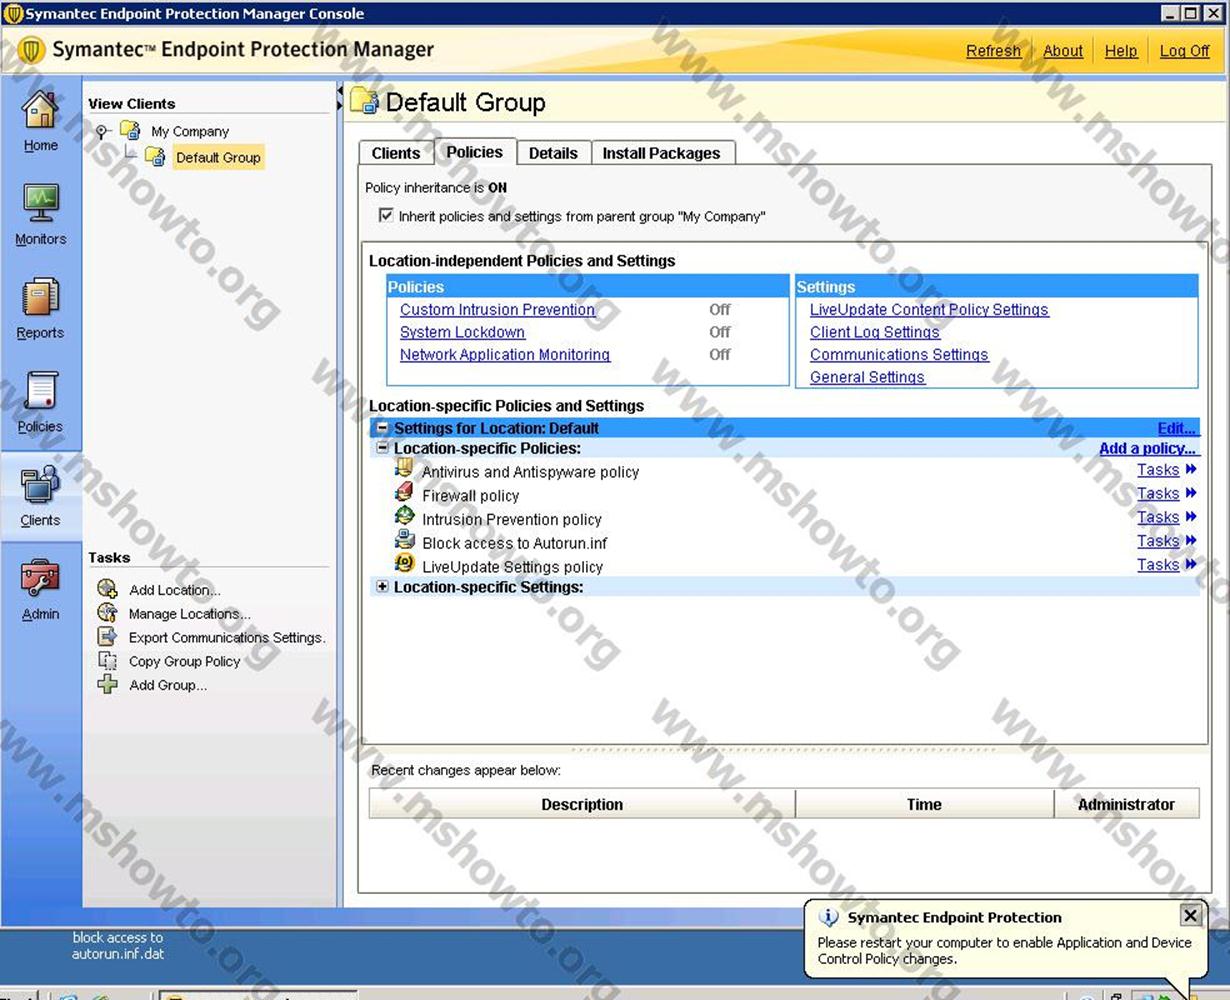The height and width of the screenshot is (1000, 1230).
Task: Open the Admin toolbox icon
Action: (x=40, y=579)
